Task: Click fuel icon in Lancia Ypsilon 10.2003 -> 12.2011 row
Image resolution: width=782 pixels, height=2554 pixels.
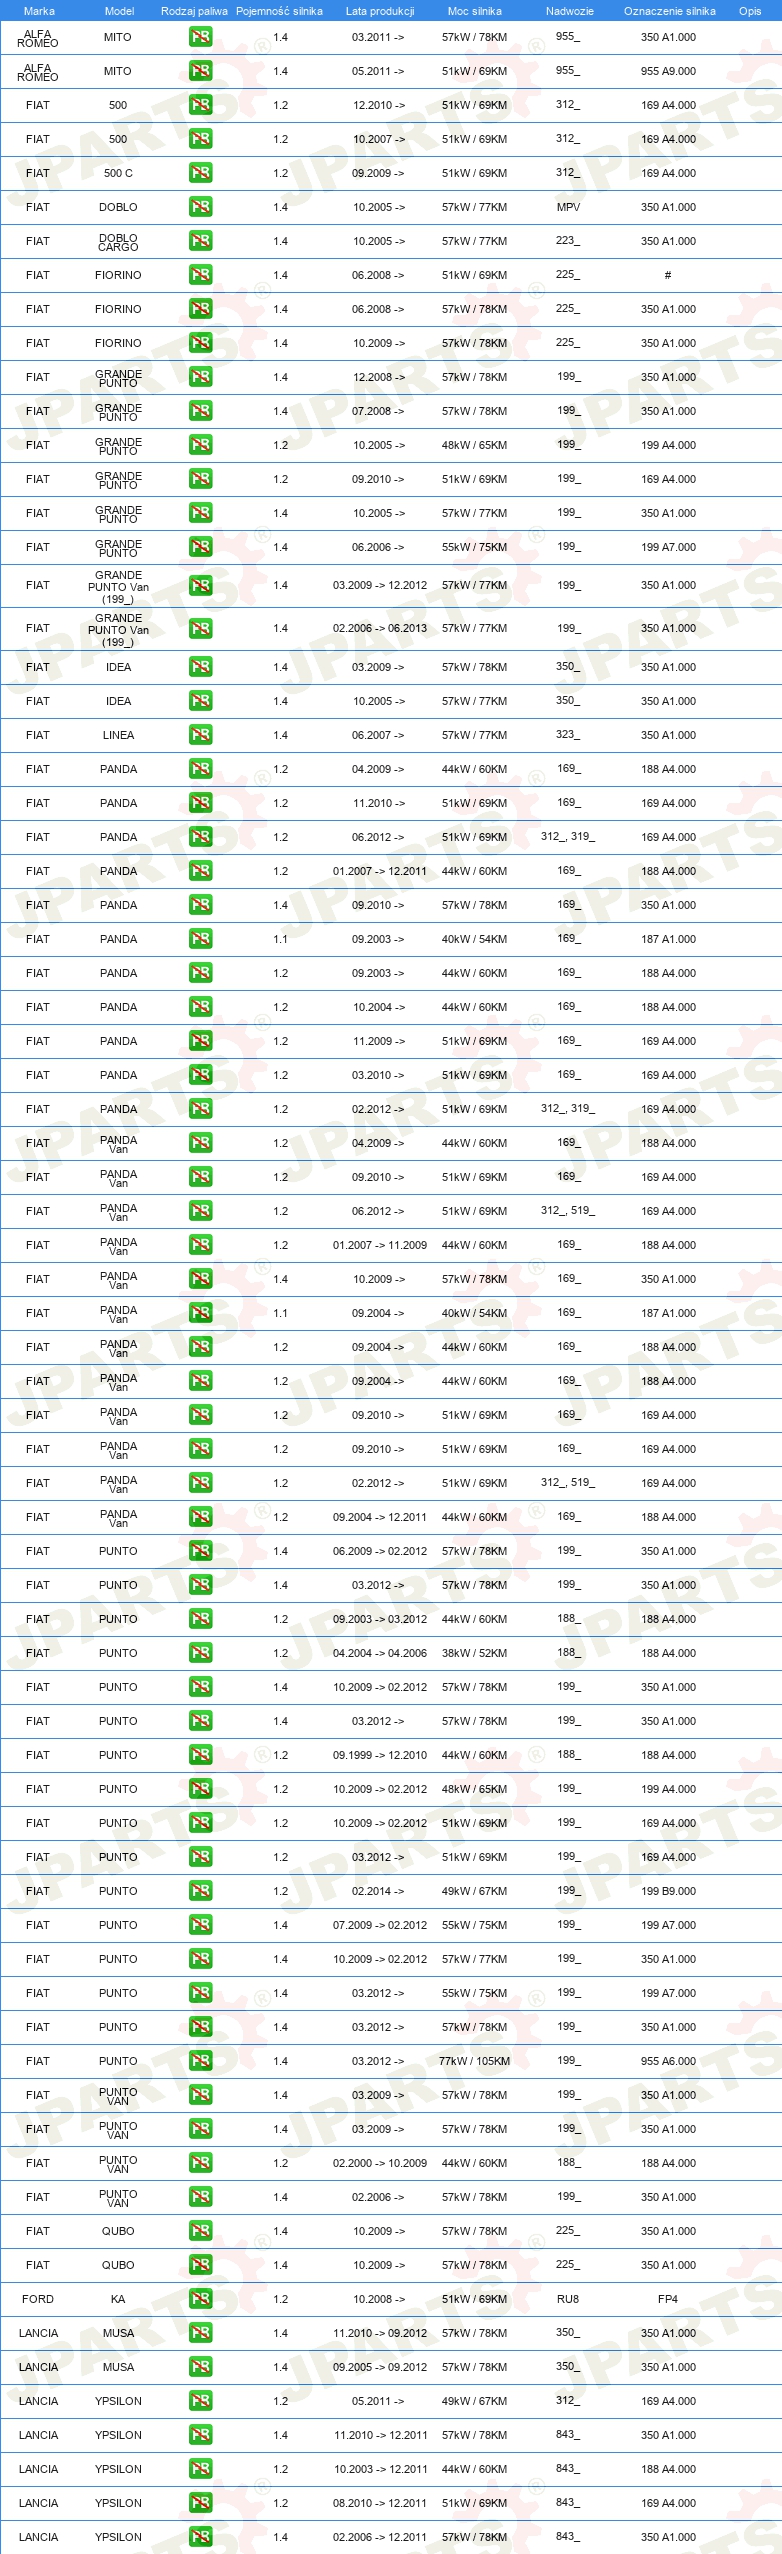Action: point(200,2469)
